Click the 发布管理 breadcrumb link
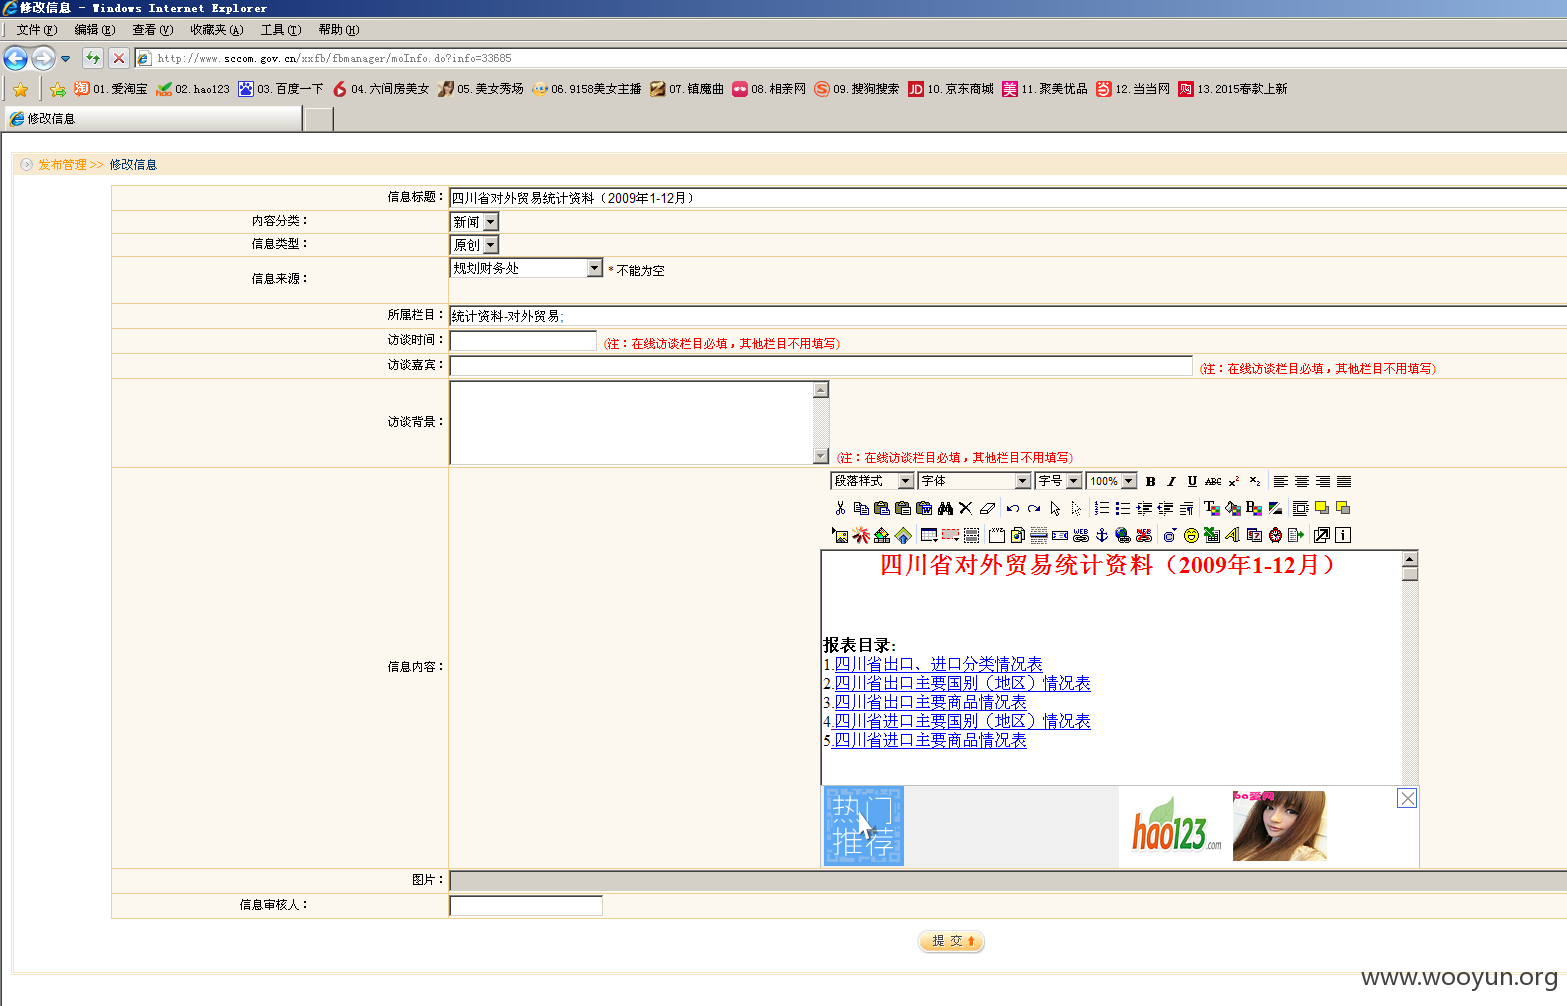 coord(62,165)
